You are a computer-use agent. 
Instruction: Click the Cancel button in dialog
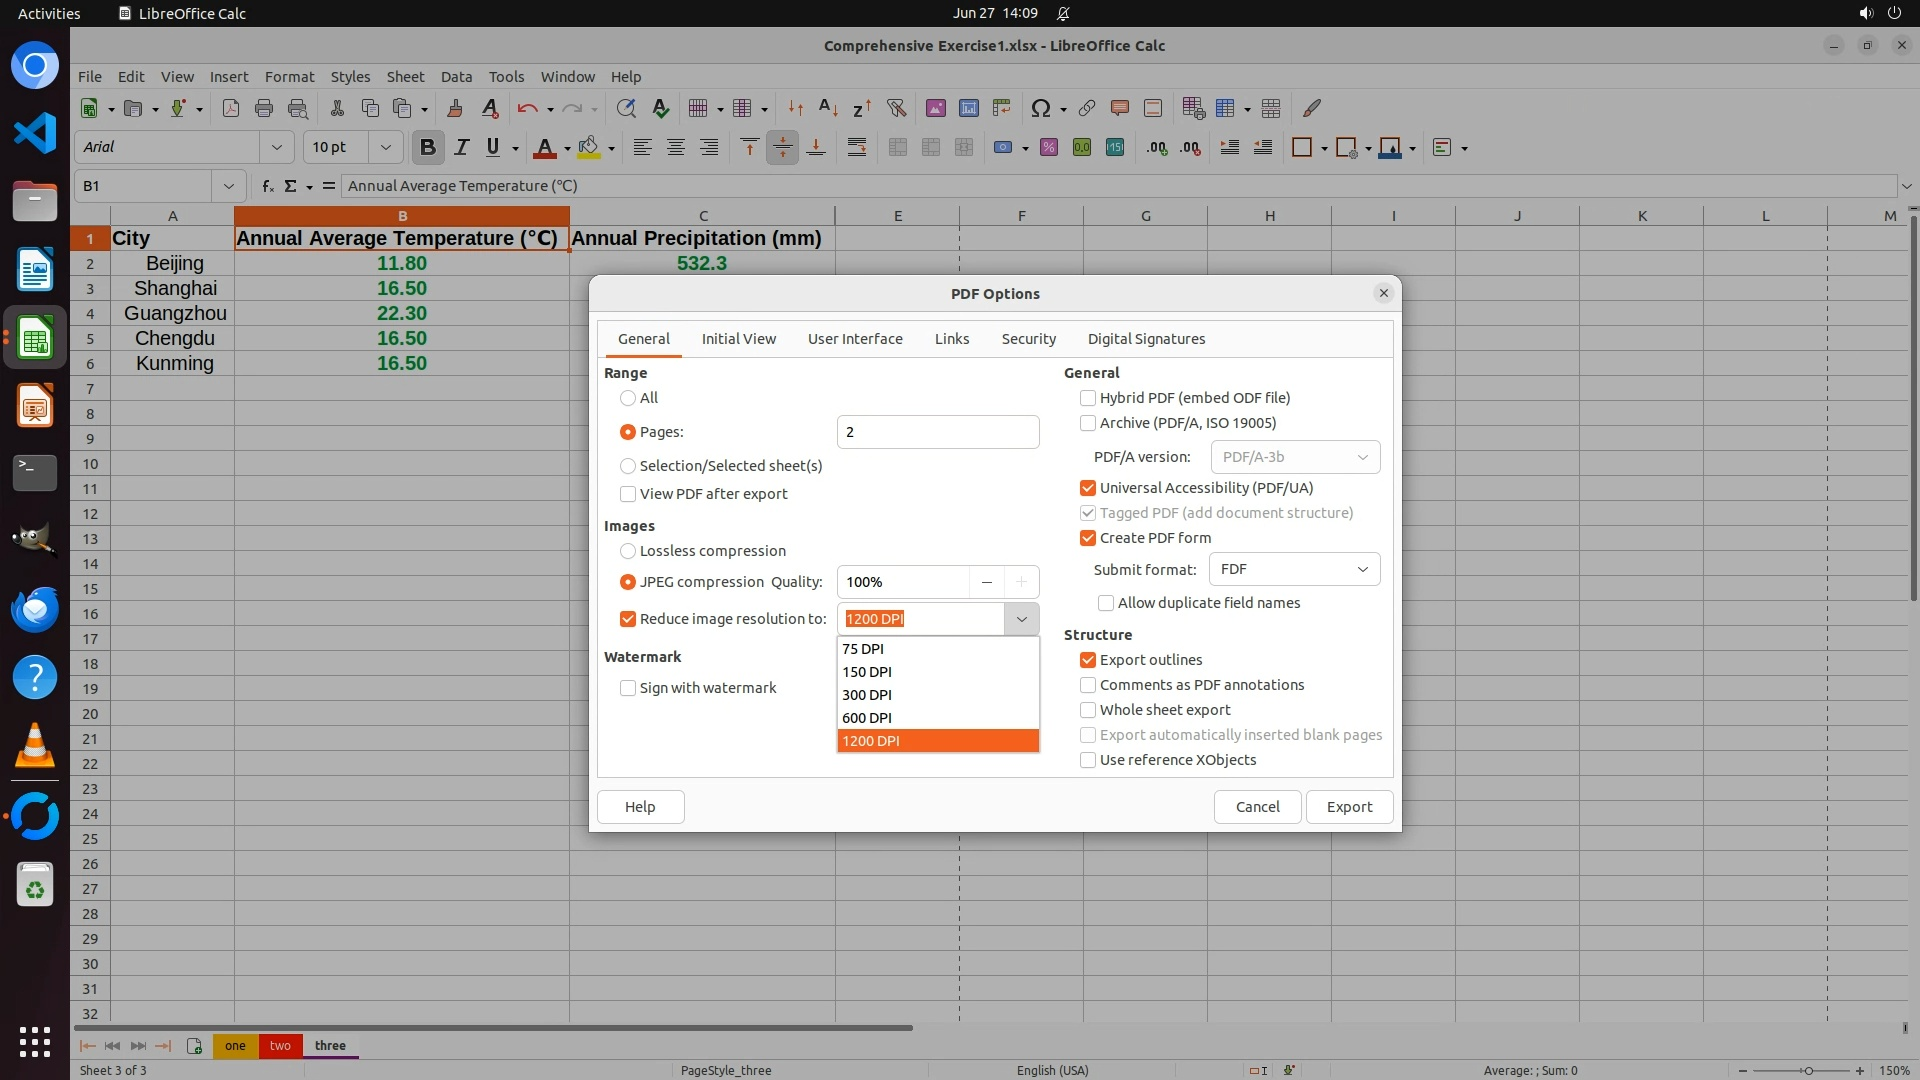click(x=1257, y=807)
